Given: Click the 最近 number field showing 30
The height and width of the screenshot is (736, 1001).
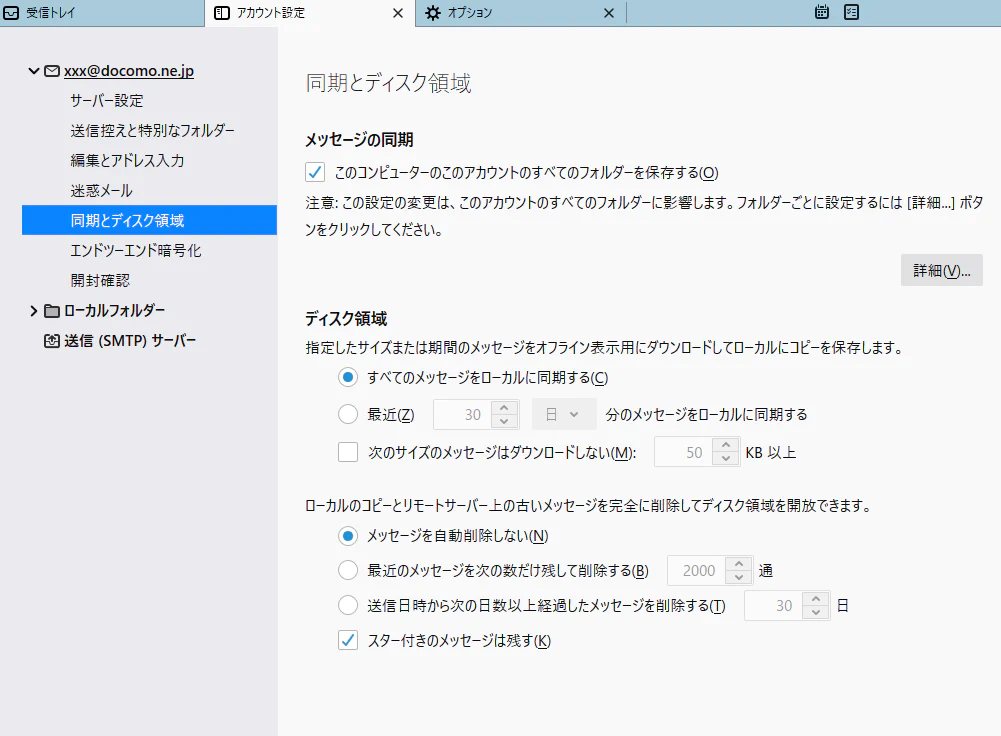Looking at the screenshot, I should (x=463, y=414).
